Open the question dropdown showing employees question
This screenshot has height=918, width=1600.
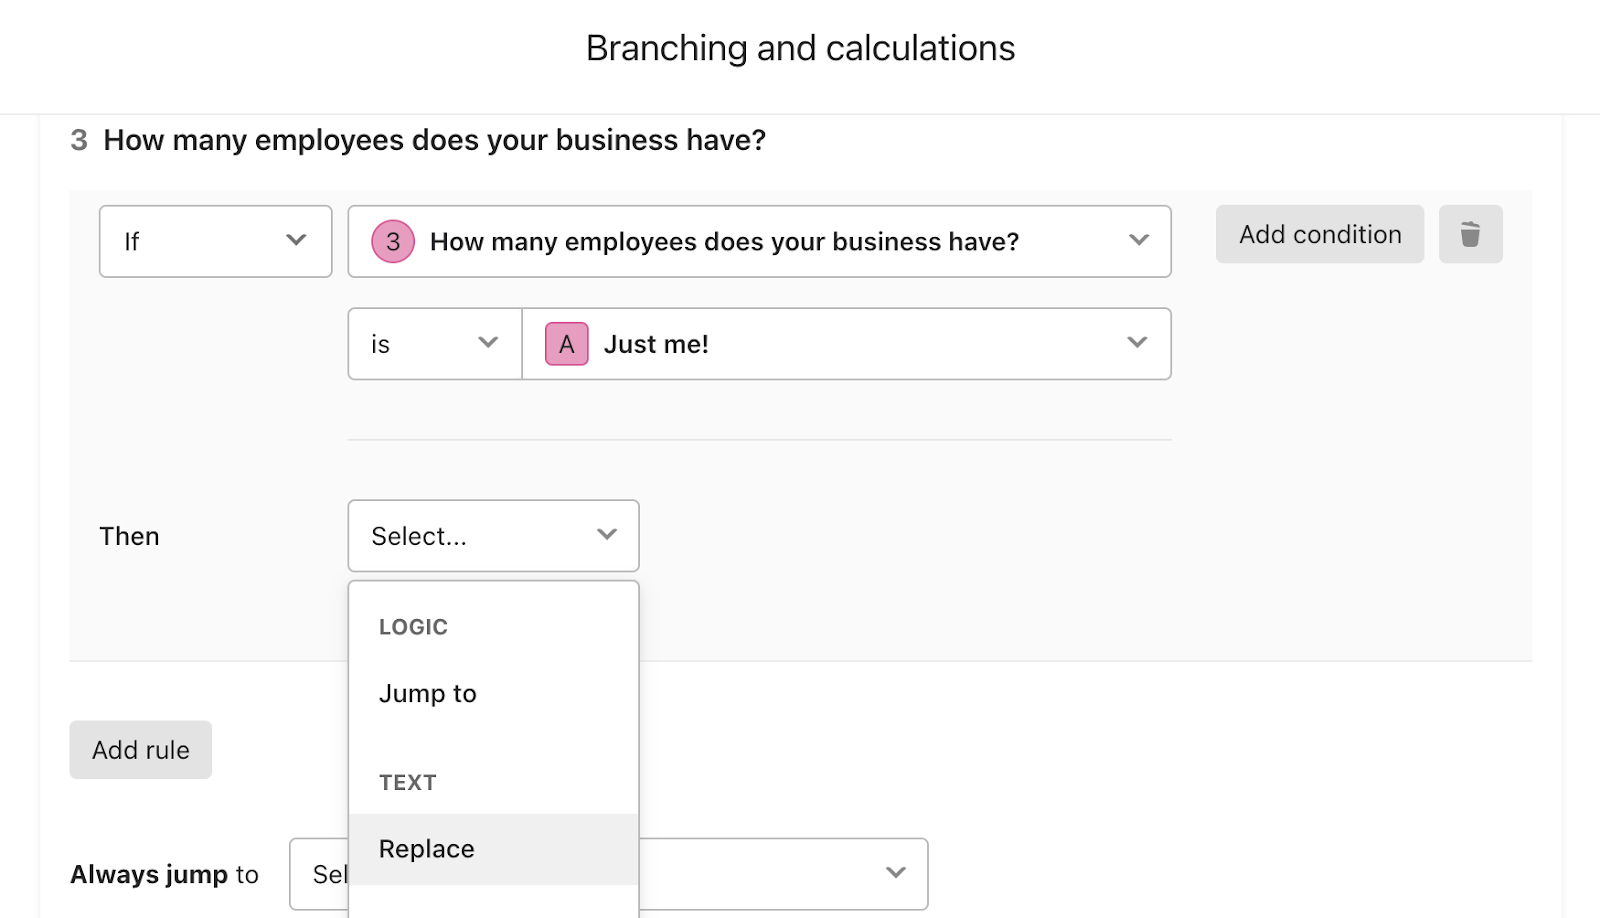(x=760, y=241)
